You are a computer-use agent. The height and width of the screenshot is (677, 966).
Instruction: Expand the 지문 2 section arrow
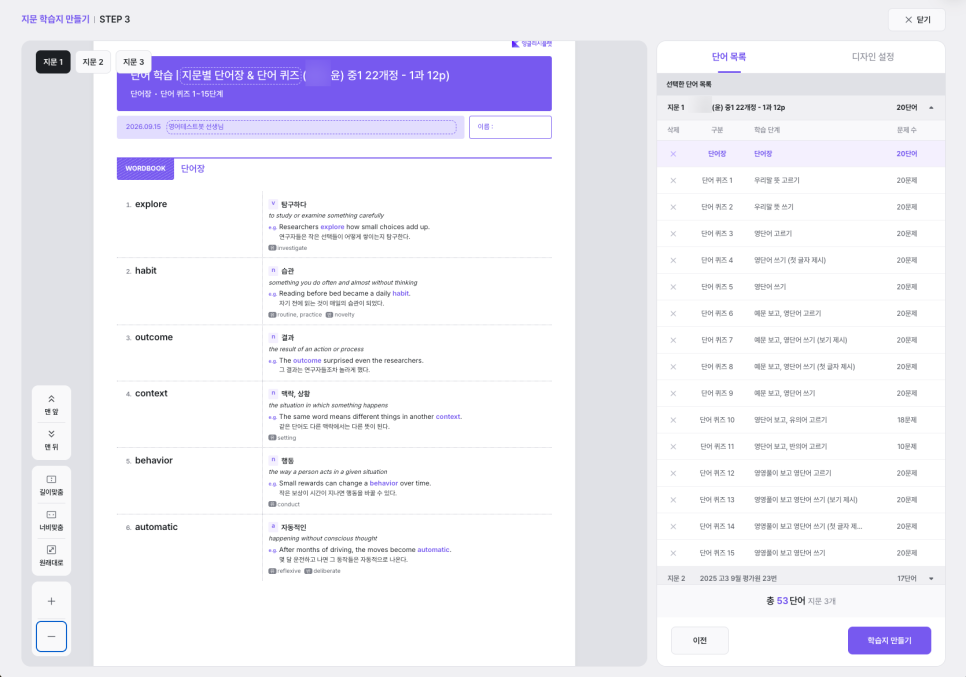tap(931, 578)
